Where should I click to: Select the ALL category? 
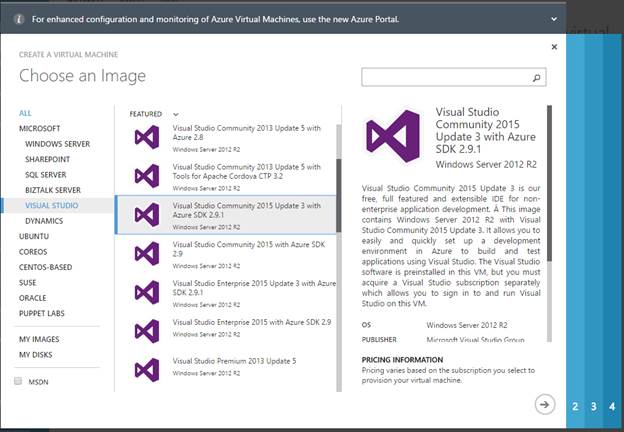coord(25,113)
